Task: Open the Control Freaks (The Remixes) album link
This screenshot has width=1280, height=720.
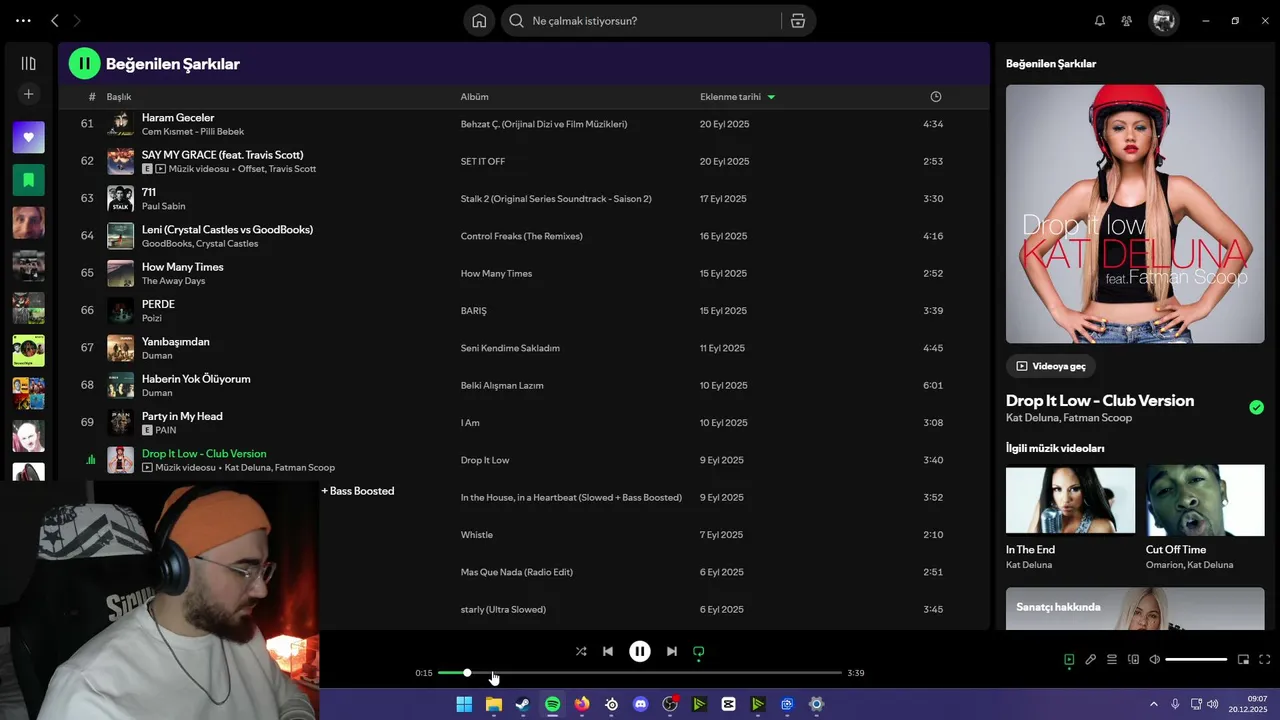Action: (x=521, y=236)
